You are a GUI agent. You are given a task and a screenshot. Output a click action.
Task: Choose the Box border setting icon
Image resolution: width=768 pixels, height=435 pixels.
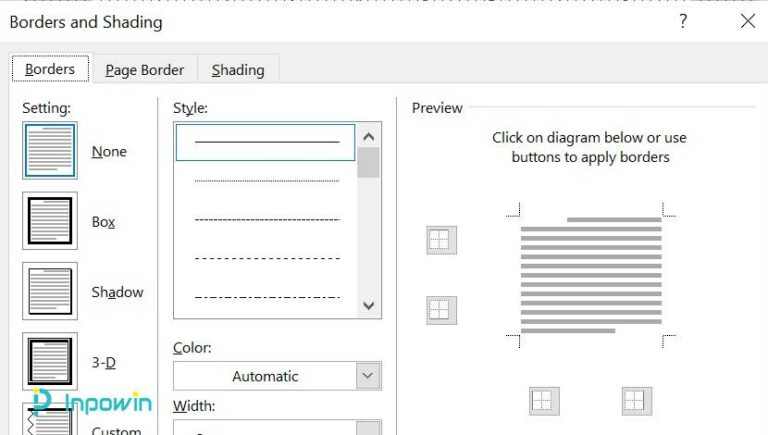tap(49, 221)
